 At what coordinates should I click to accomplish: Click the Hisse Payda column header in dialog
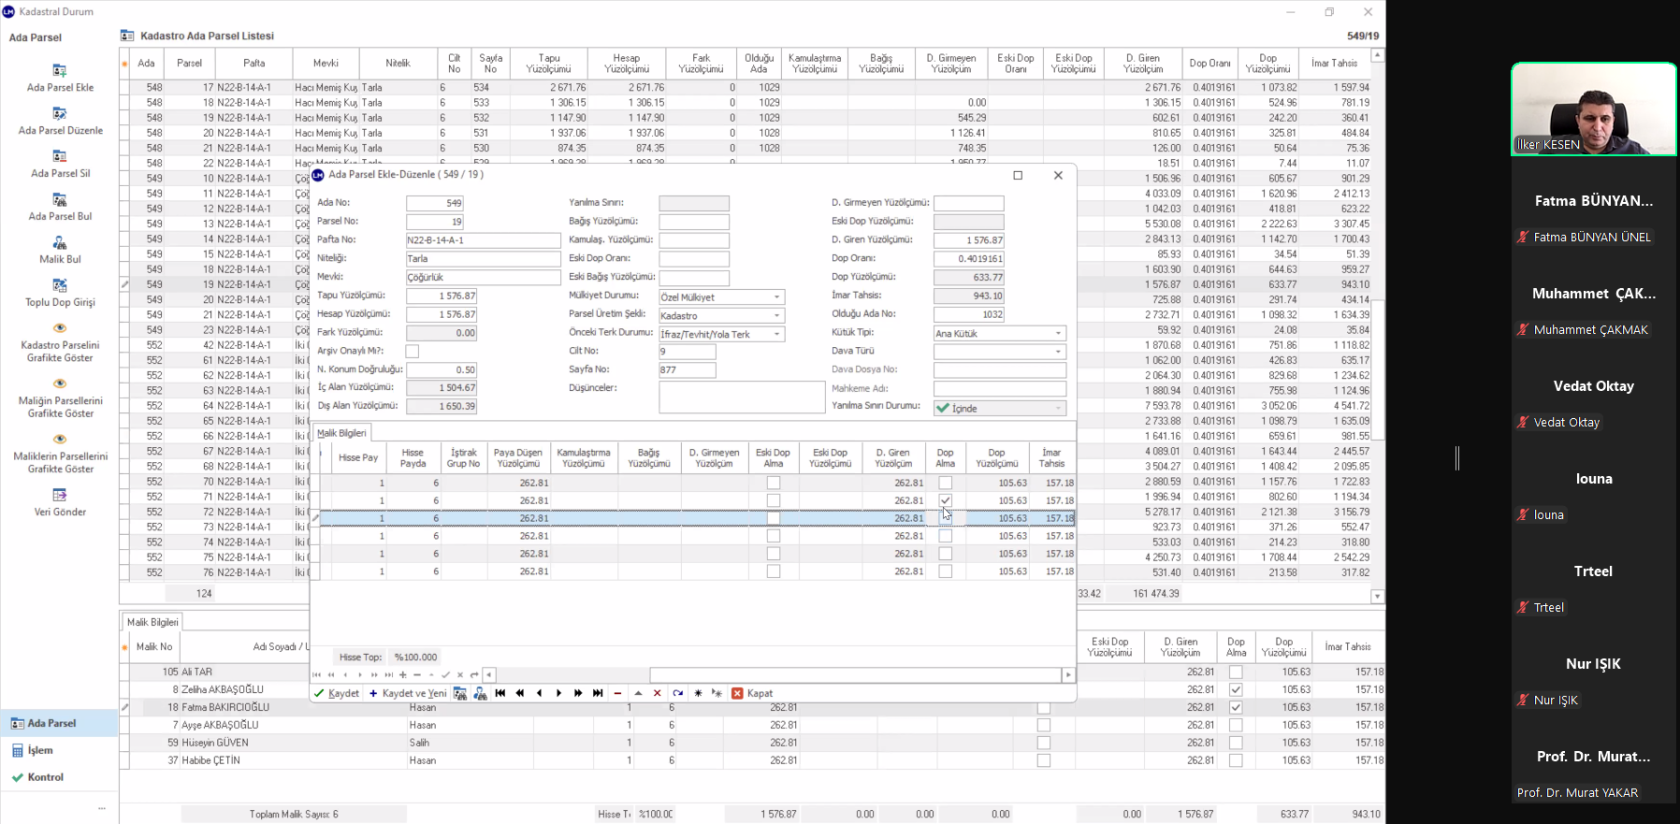pyautogui.click(x=413, y=458)
